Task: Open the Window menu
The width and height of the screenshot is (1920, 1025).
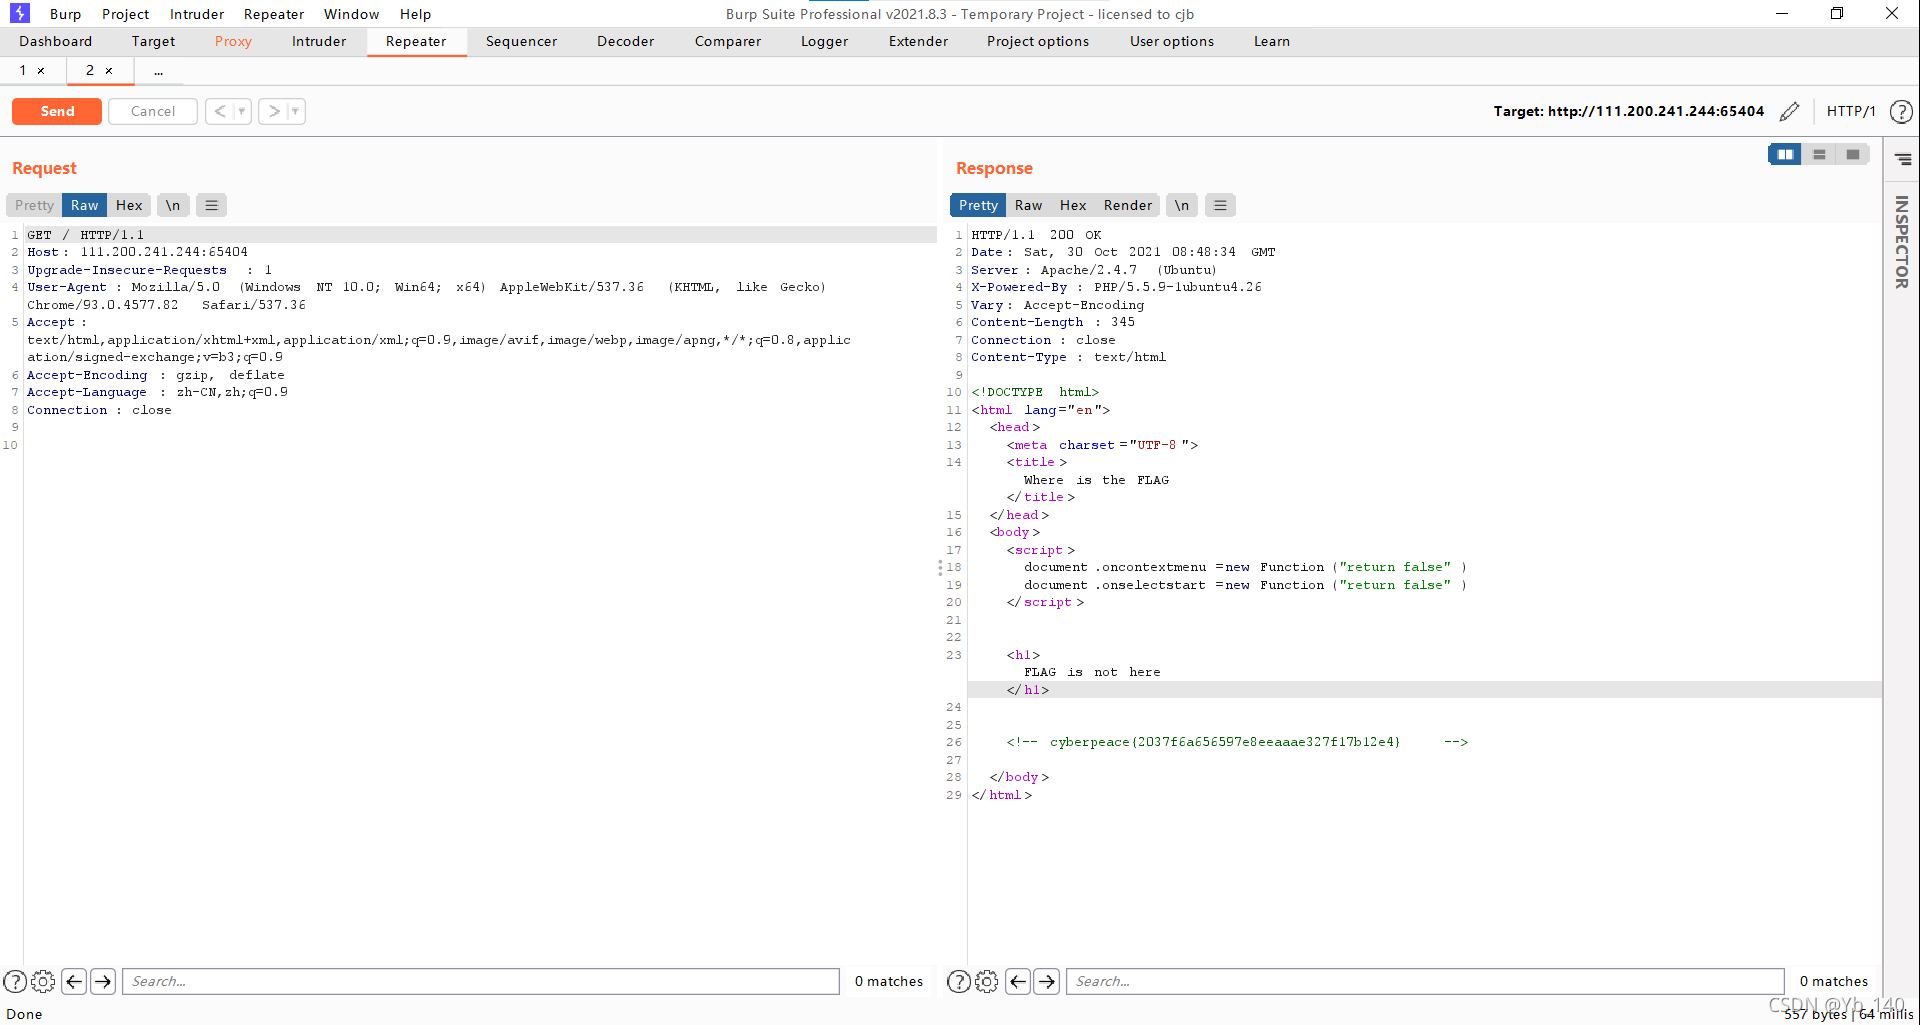Action: pyautogui.click(x=351, y=14)
